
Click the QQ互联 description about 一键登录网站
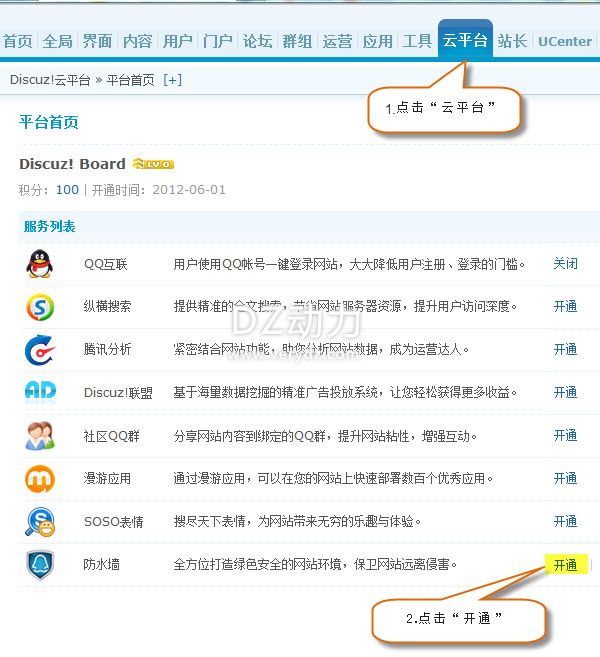click(x=349, y=264)
